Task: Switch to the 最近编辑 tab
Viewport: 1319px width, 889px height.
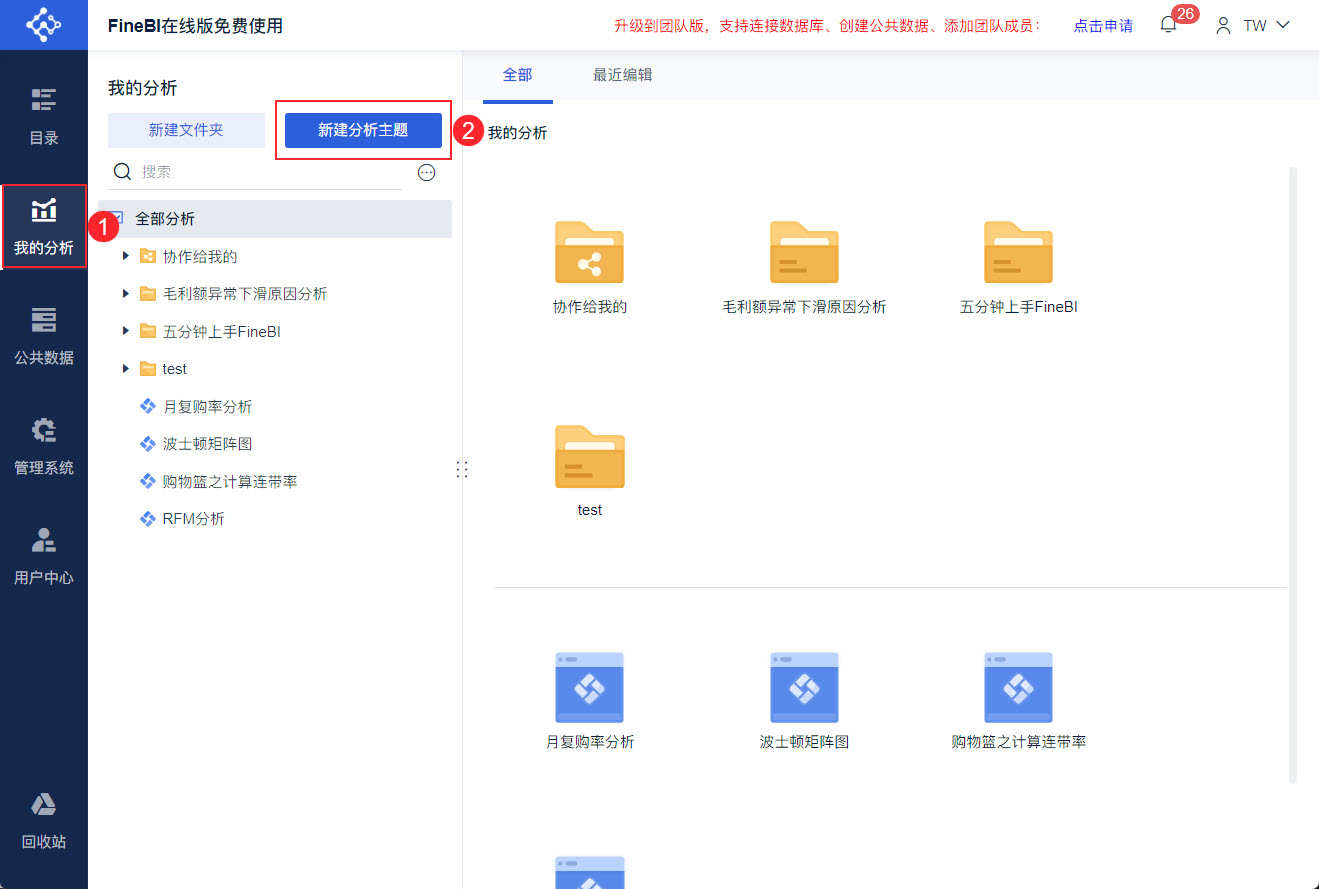Action: click(x=622, y=75)
